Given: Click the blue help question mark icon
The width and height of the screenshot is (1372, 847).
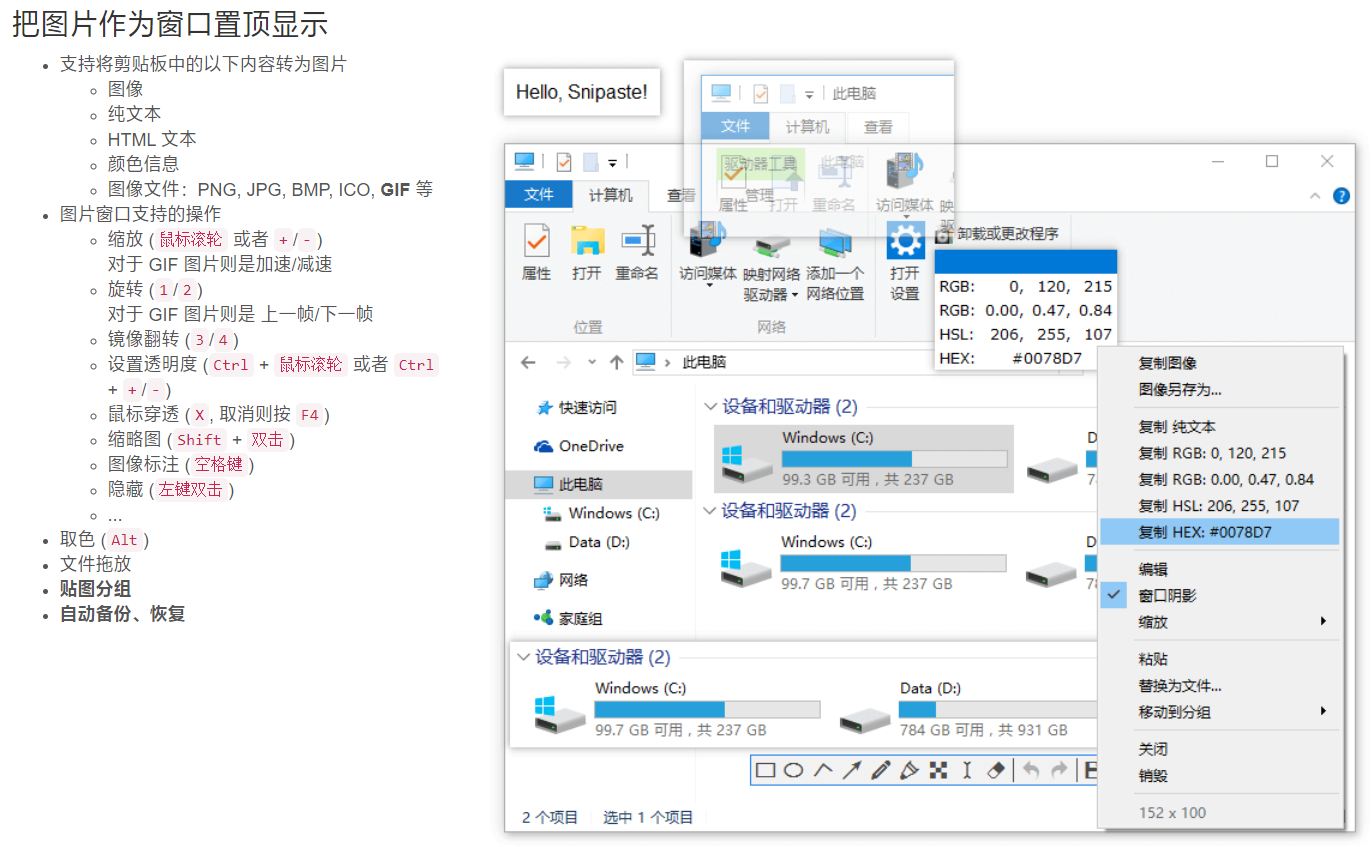Looking at the screenshot, I should [1342, 196].
